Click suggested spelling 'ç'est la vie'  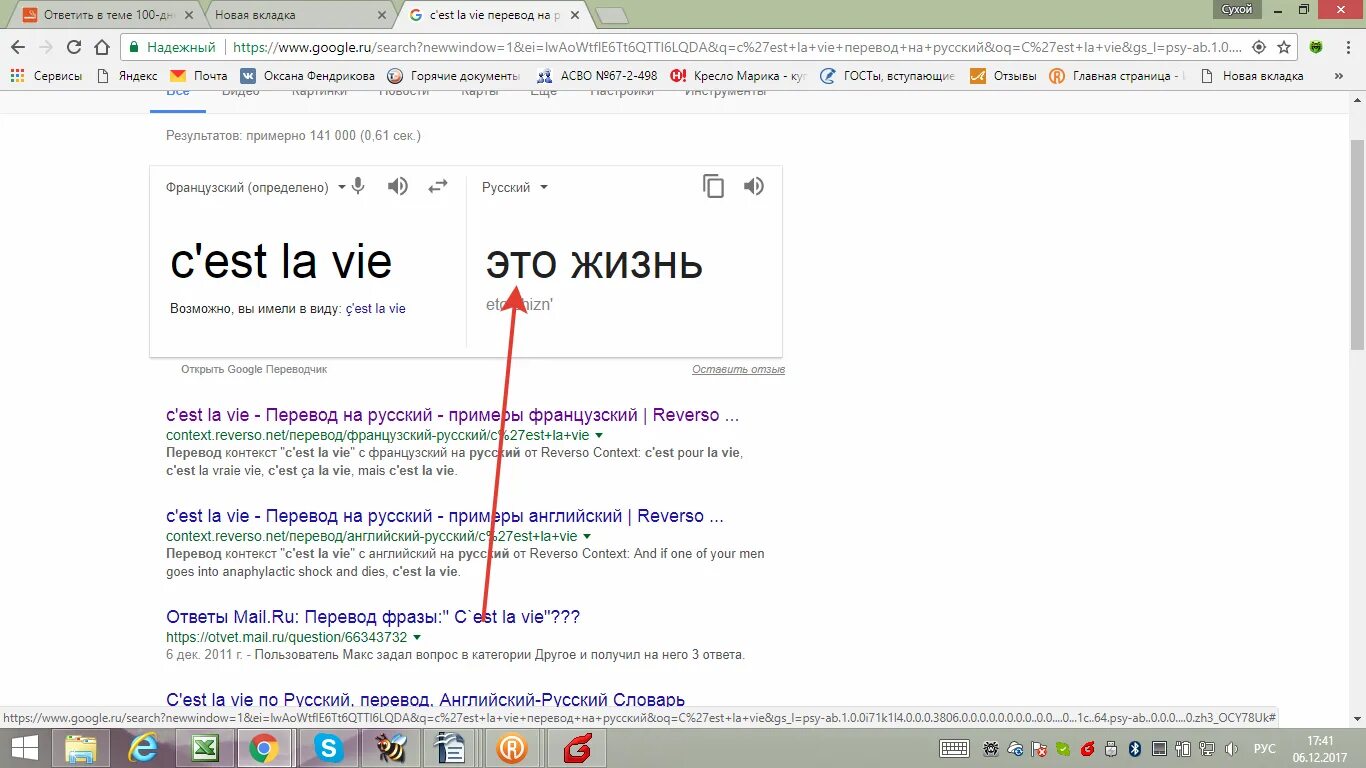(x=376, y=309)
